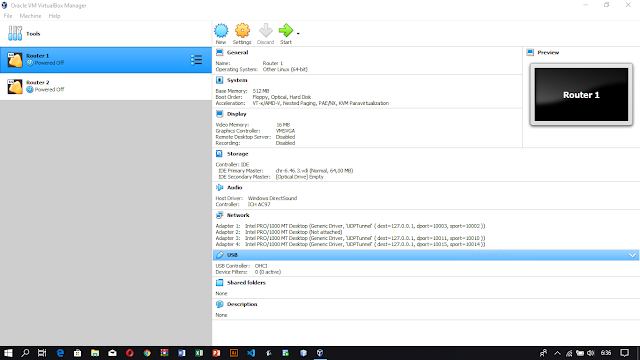Show hidden system tray icons
The image size is (640, 360).
(x=557, y=353)
